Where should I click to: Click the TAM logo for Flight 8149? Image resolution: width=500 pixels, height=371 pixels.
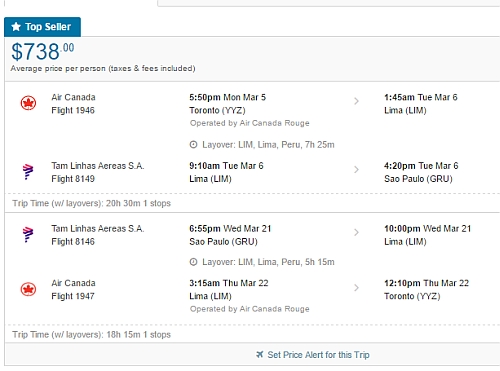coord(28,172)
